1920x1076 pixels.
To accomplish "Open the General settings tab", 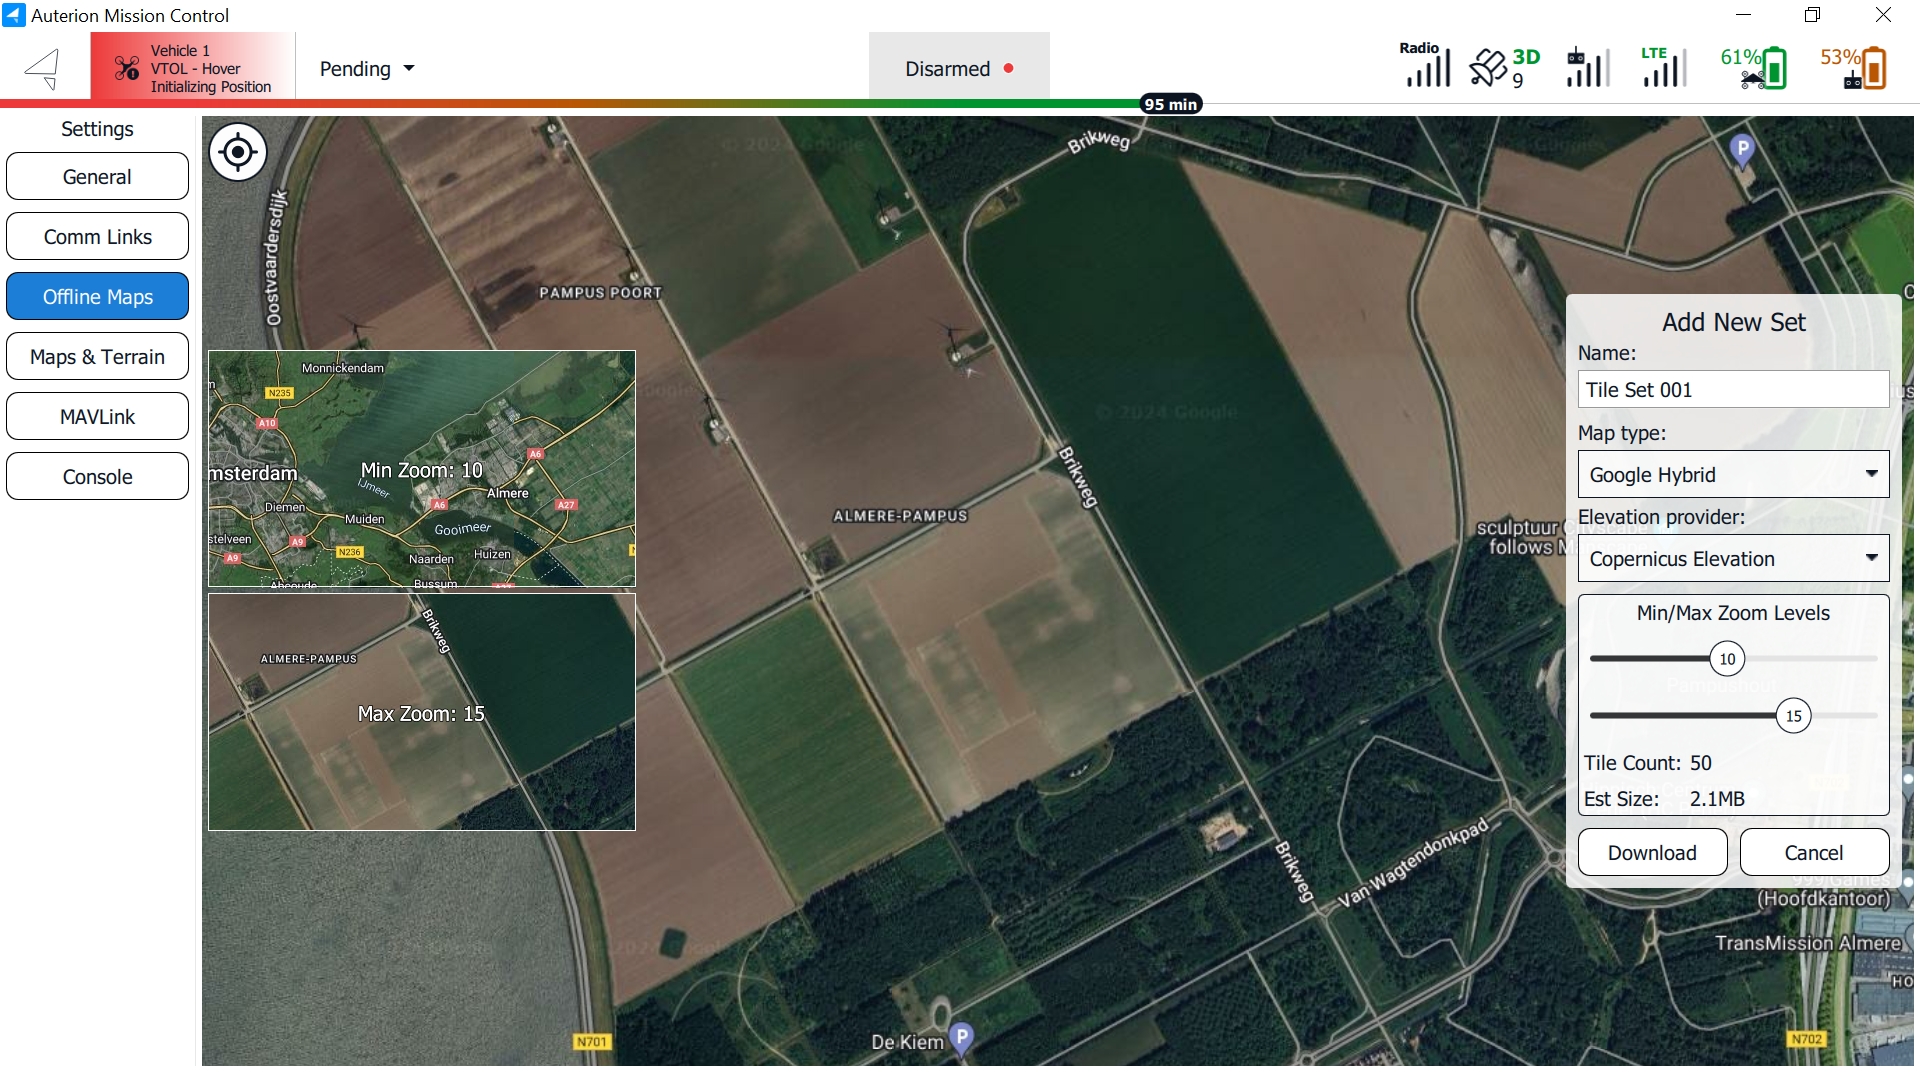I will (97, 177).
